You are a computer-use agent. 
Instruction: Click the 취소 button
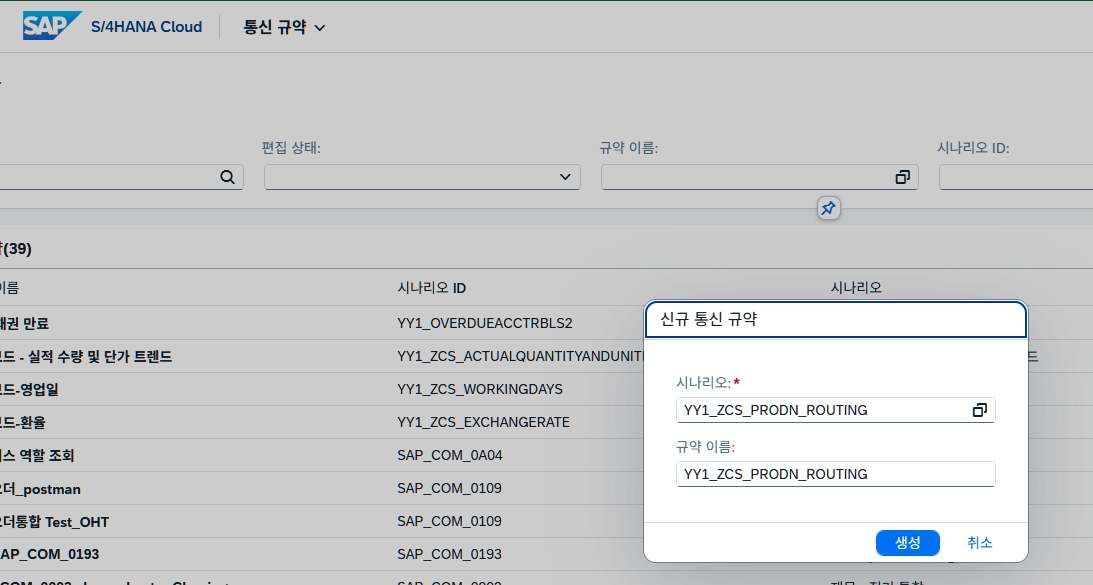(x=979, y=542)
